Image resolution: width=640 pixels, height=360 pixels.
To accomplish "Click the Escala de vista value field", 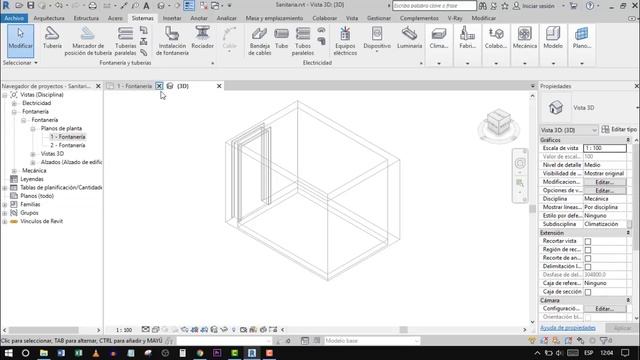I will point(604,148).
